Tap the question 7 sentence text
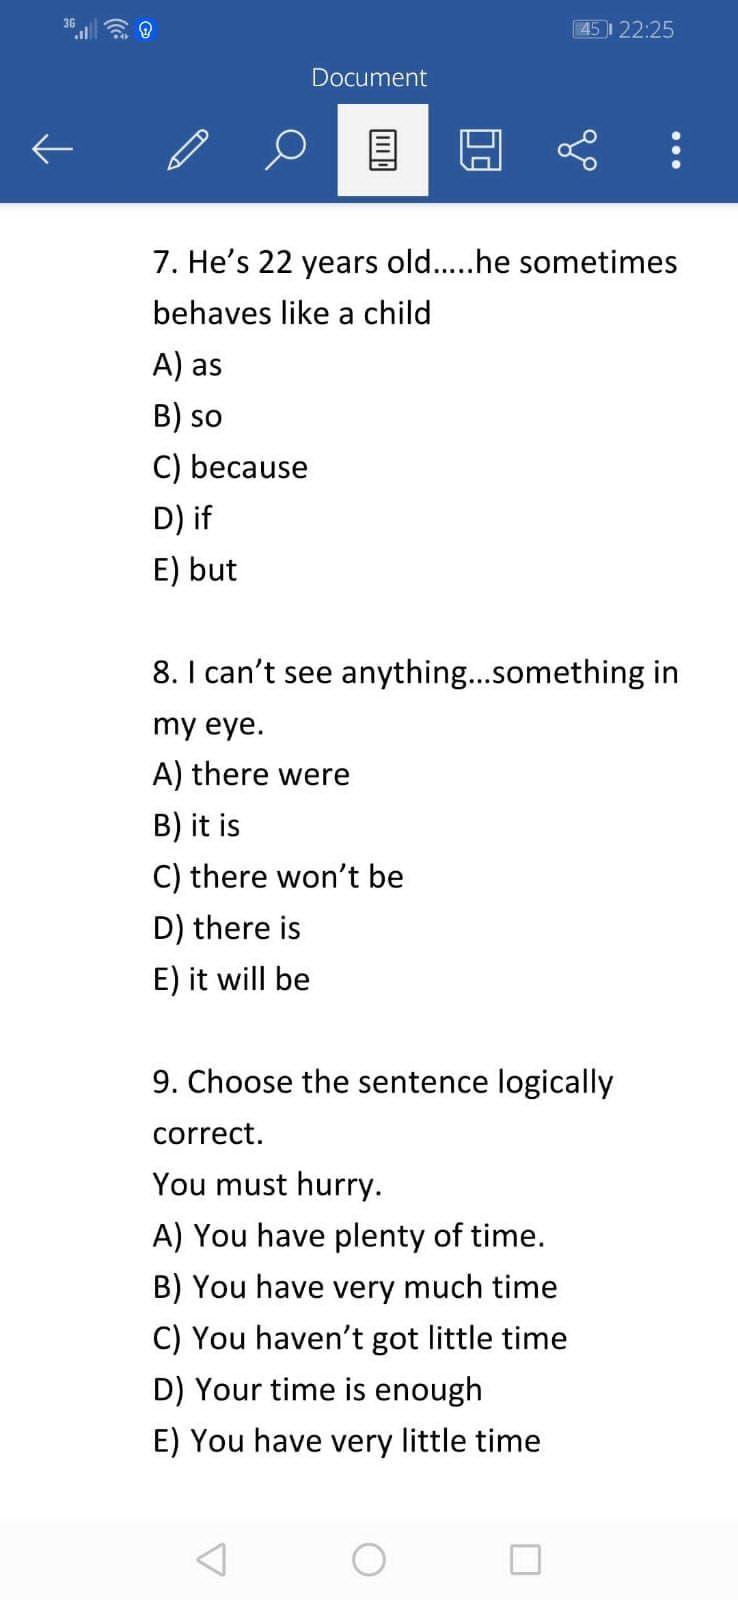738x1600 pixels. coord(414,262)
